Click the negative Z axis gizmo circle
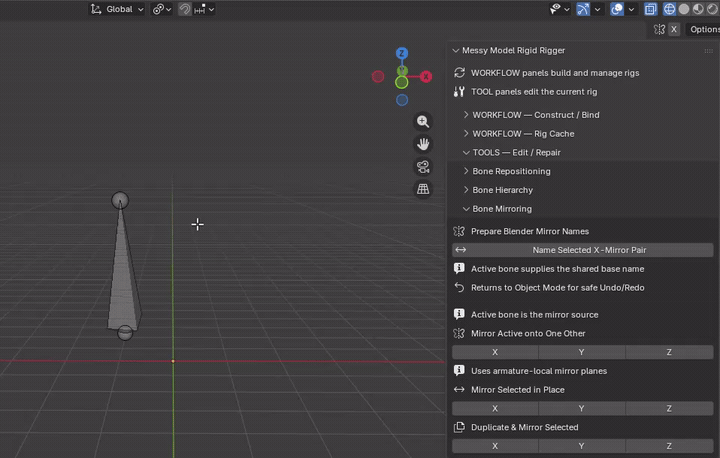The height and width of the screenshot is (458, 720). 402,100
